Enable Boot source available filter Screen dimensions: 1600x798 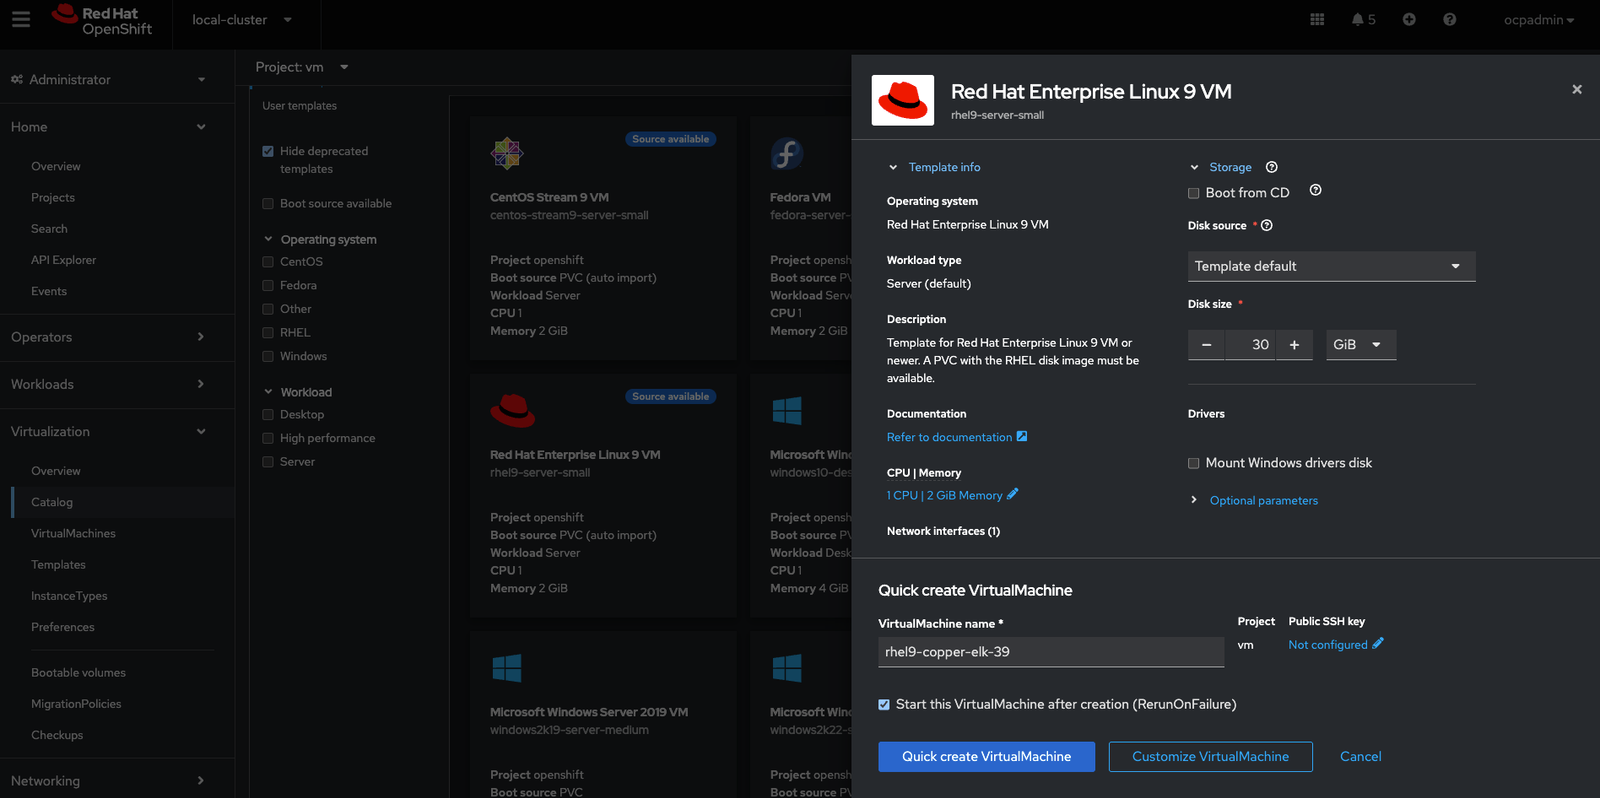tap(268, 203)
